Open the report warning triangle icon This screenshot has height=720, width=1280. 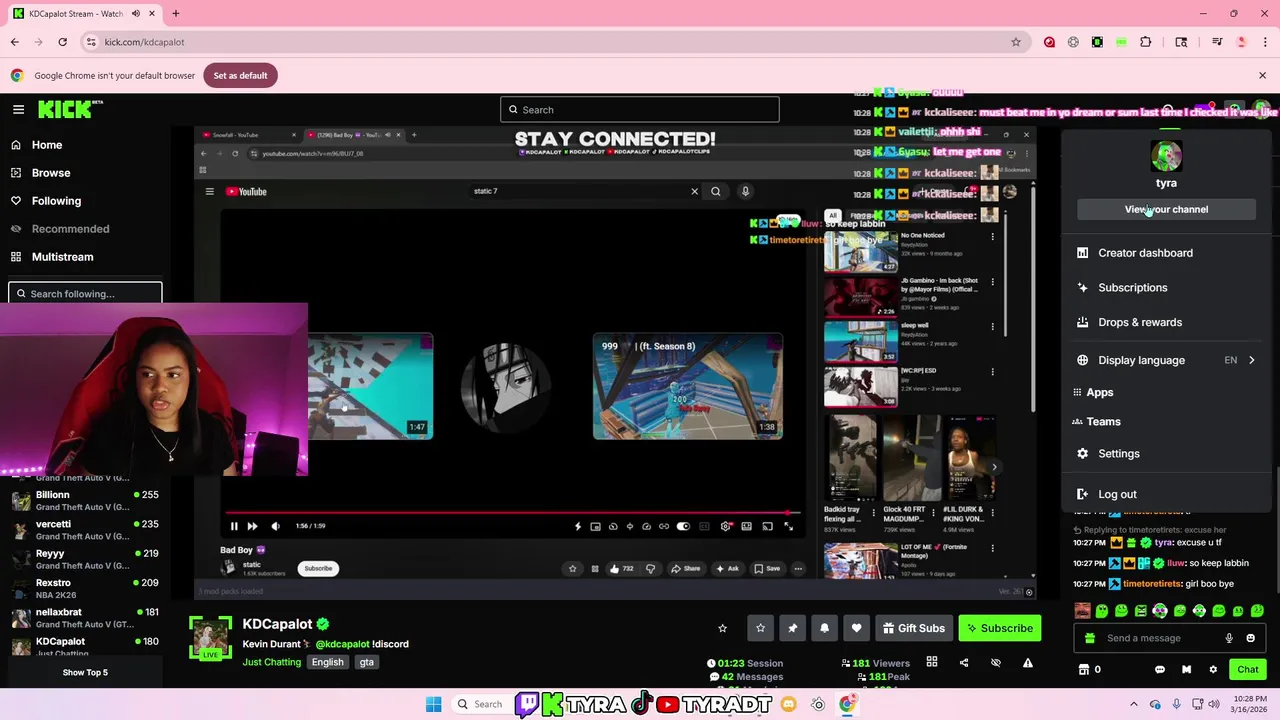(1027, 662)
